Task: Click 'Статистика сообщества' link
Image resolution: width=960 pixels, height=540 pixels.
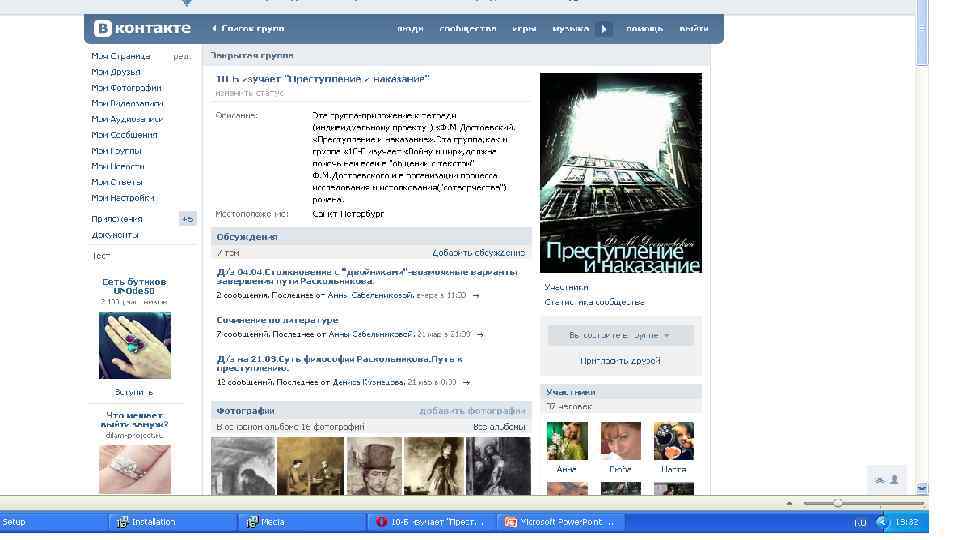Action: [594, 302]
